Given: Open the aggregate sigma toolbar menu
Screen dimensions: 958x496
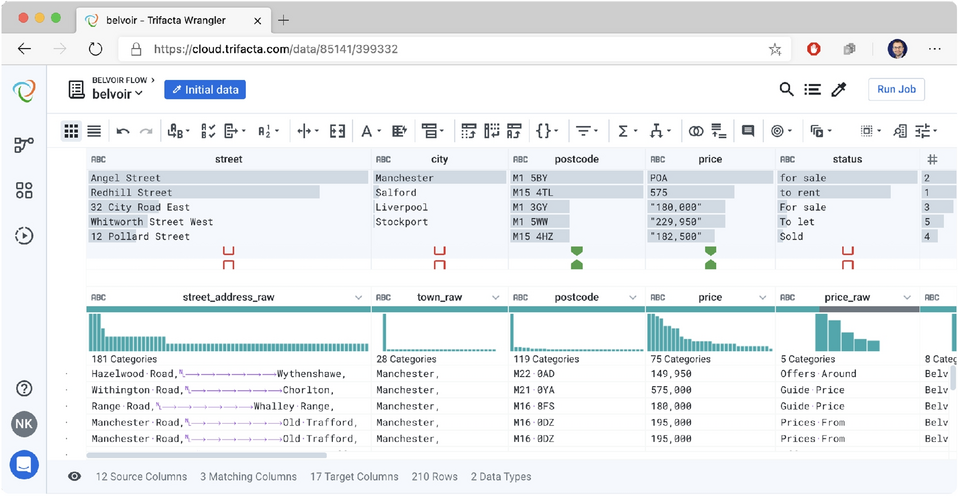Looking at the screenshot, I should (x=626, y=131).
